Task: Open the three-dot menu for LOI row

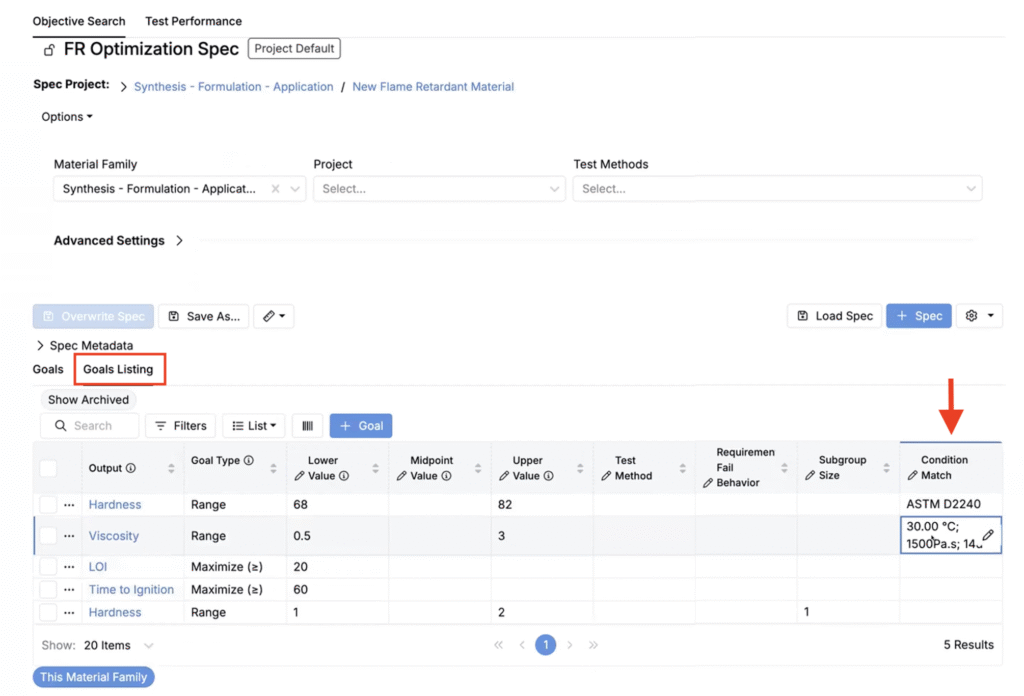Action: pyautogui.click(x=69, y=567)
